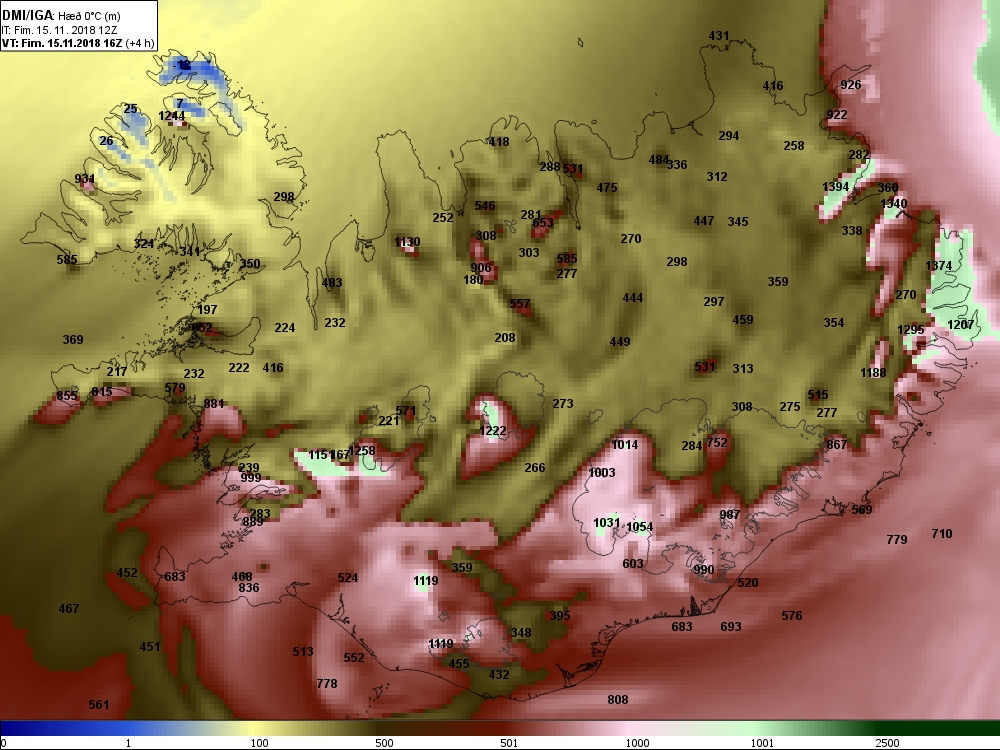Image resolution: width=1000 pixels, height=750 pixels.
Task: Click the map value 431 at the northern tip
Action: point(719,36)
